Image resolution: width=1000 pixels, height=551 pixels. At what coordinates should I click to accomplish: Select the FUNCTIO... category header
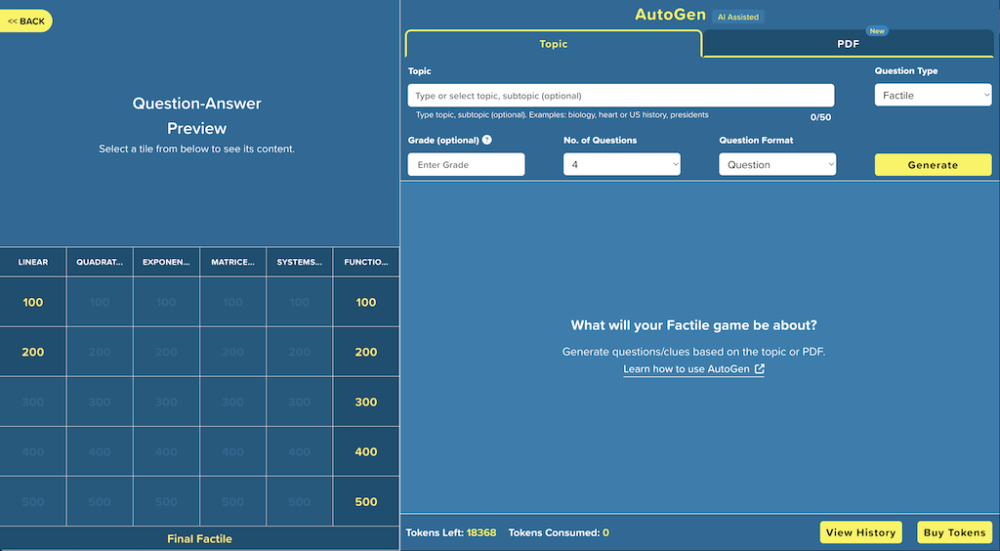click(x=366, y=262)
